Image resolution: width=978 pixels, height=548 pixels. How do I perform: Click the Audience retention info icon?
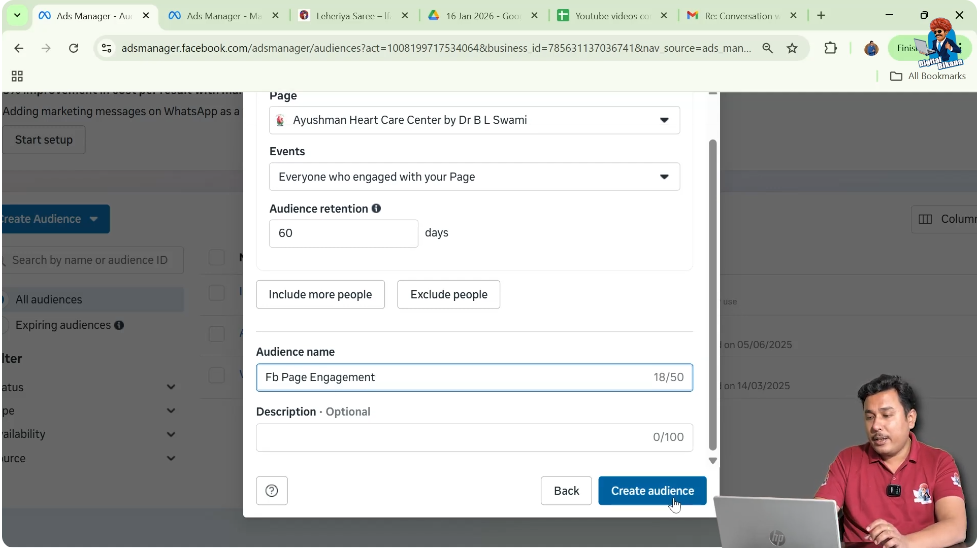[x=376, y=208]
